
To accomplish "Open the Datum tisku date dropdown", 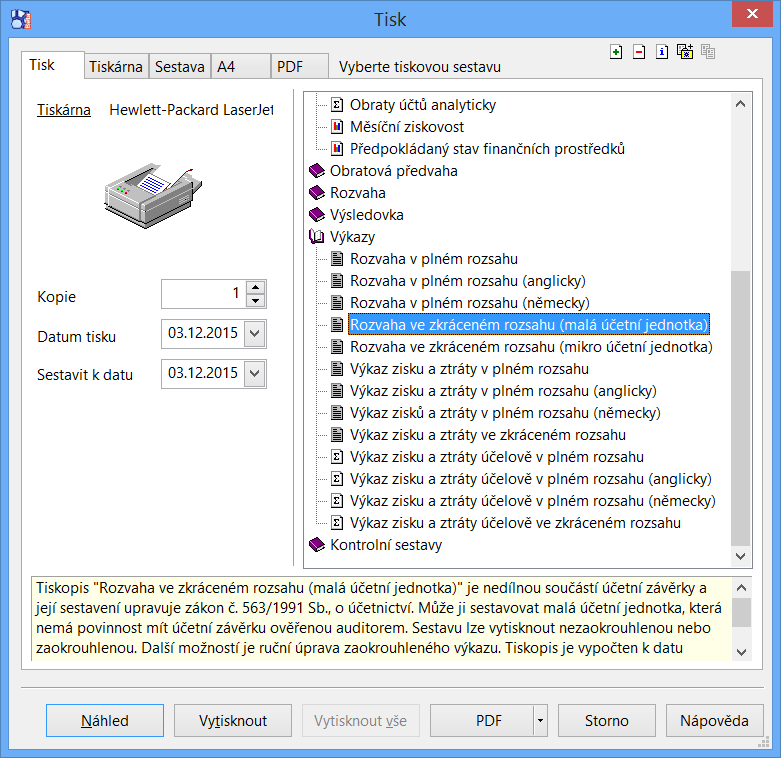I will [x=255, y=333].
